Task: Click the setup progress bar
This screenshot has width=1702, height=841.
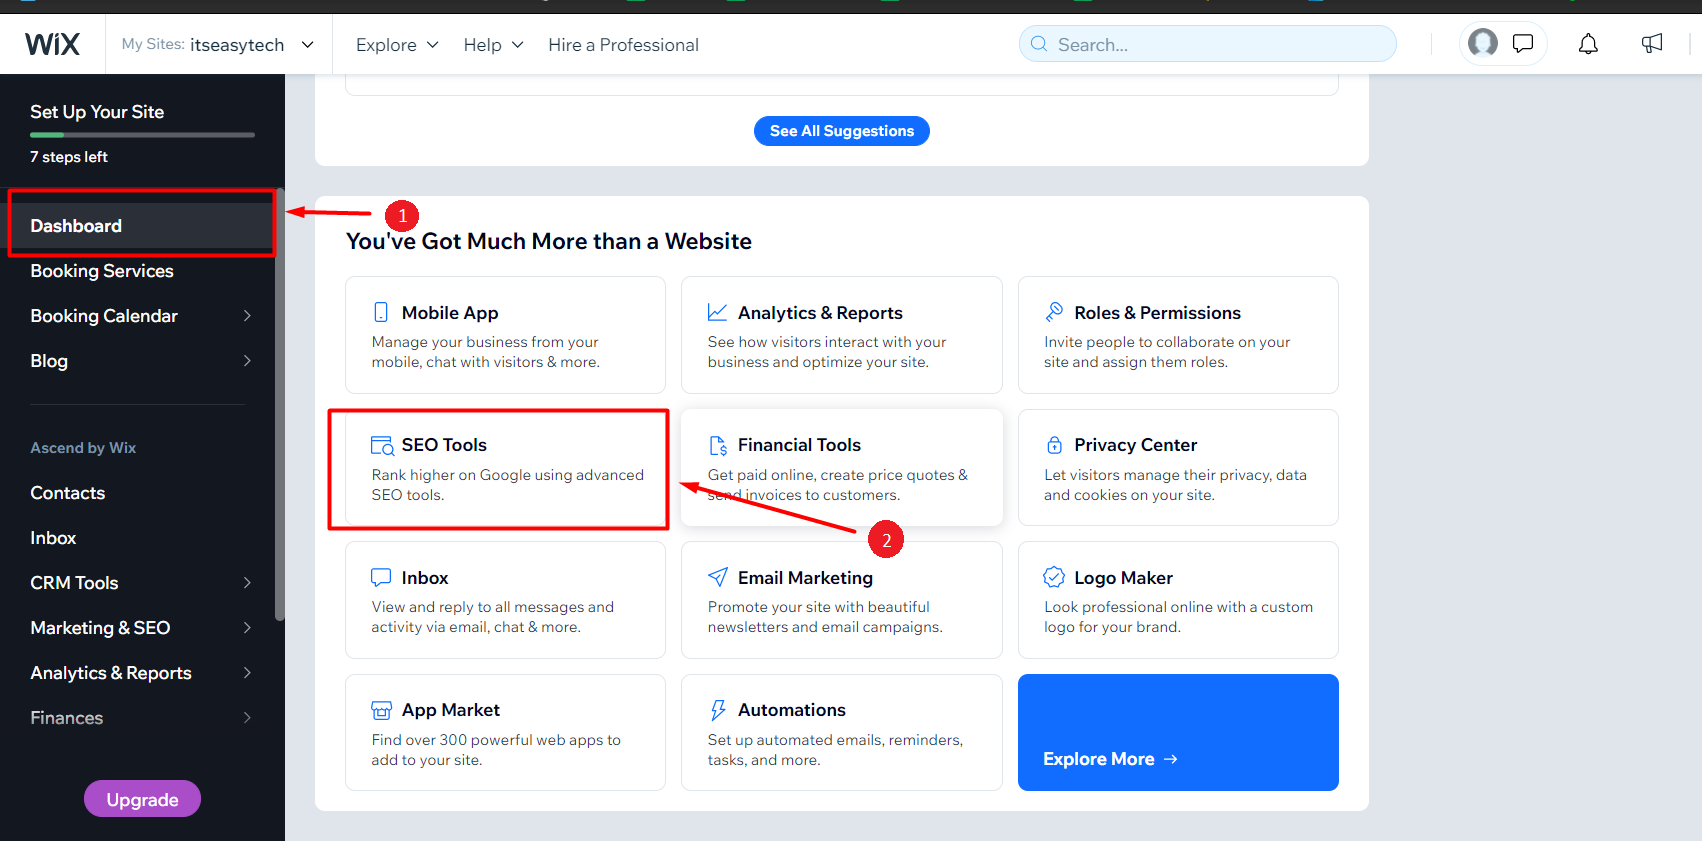Action: [x=142, y=134]
